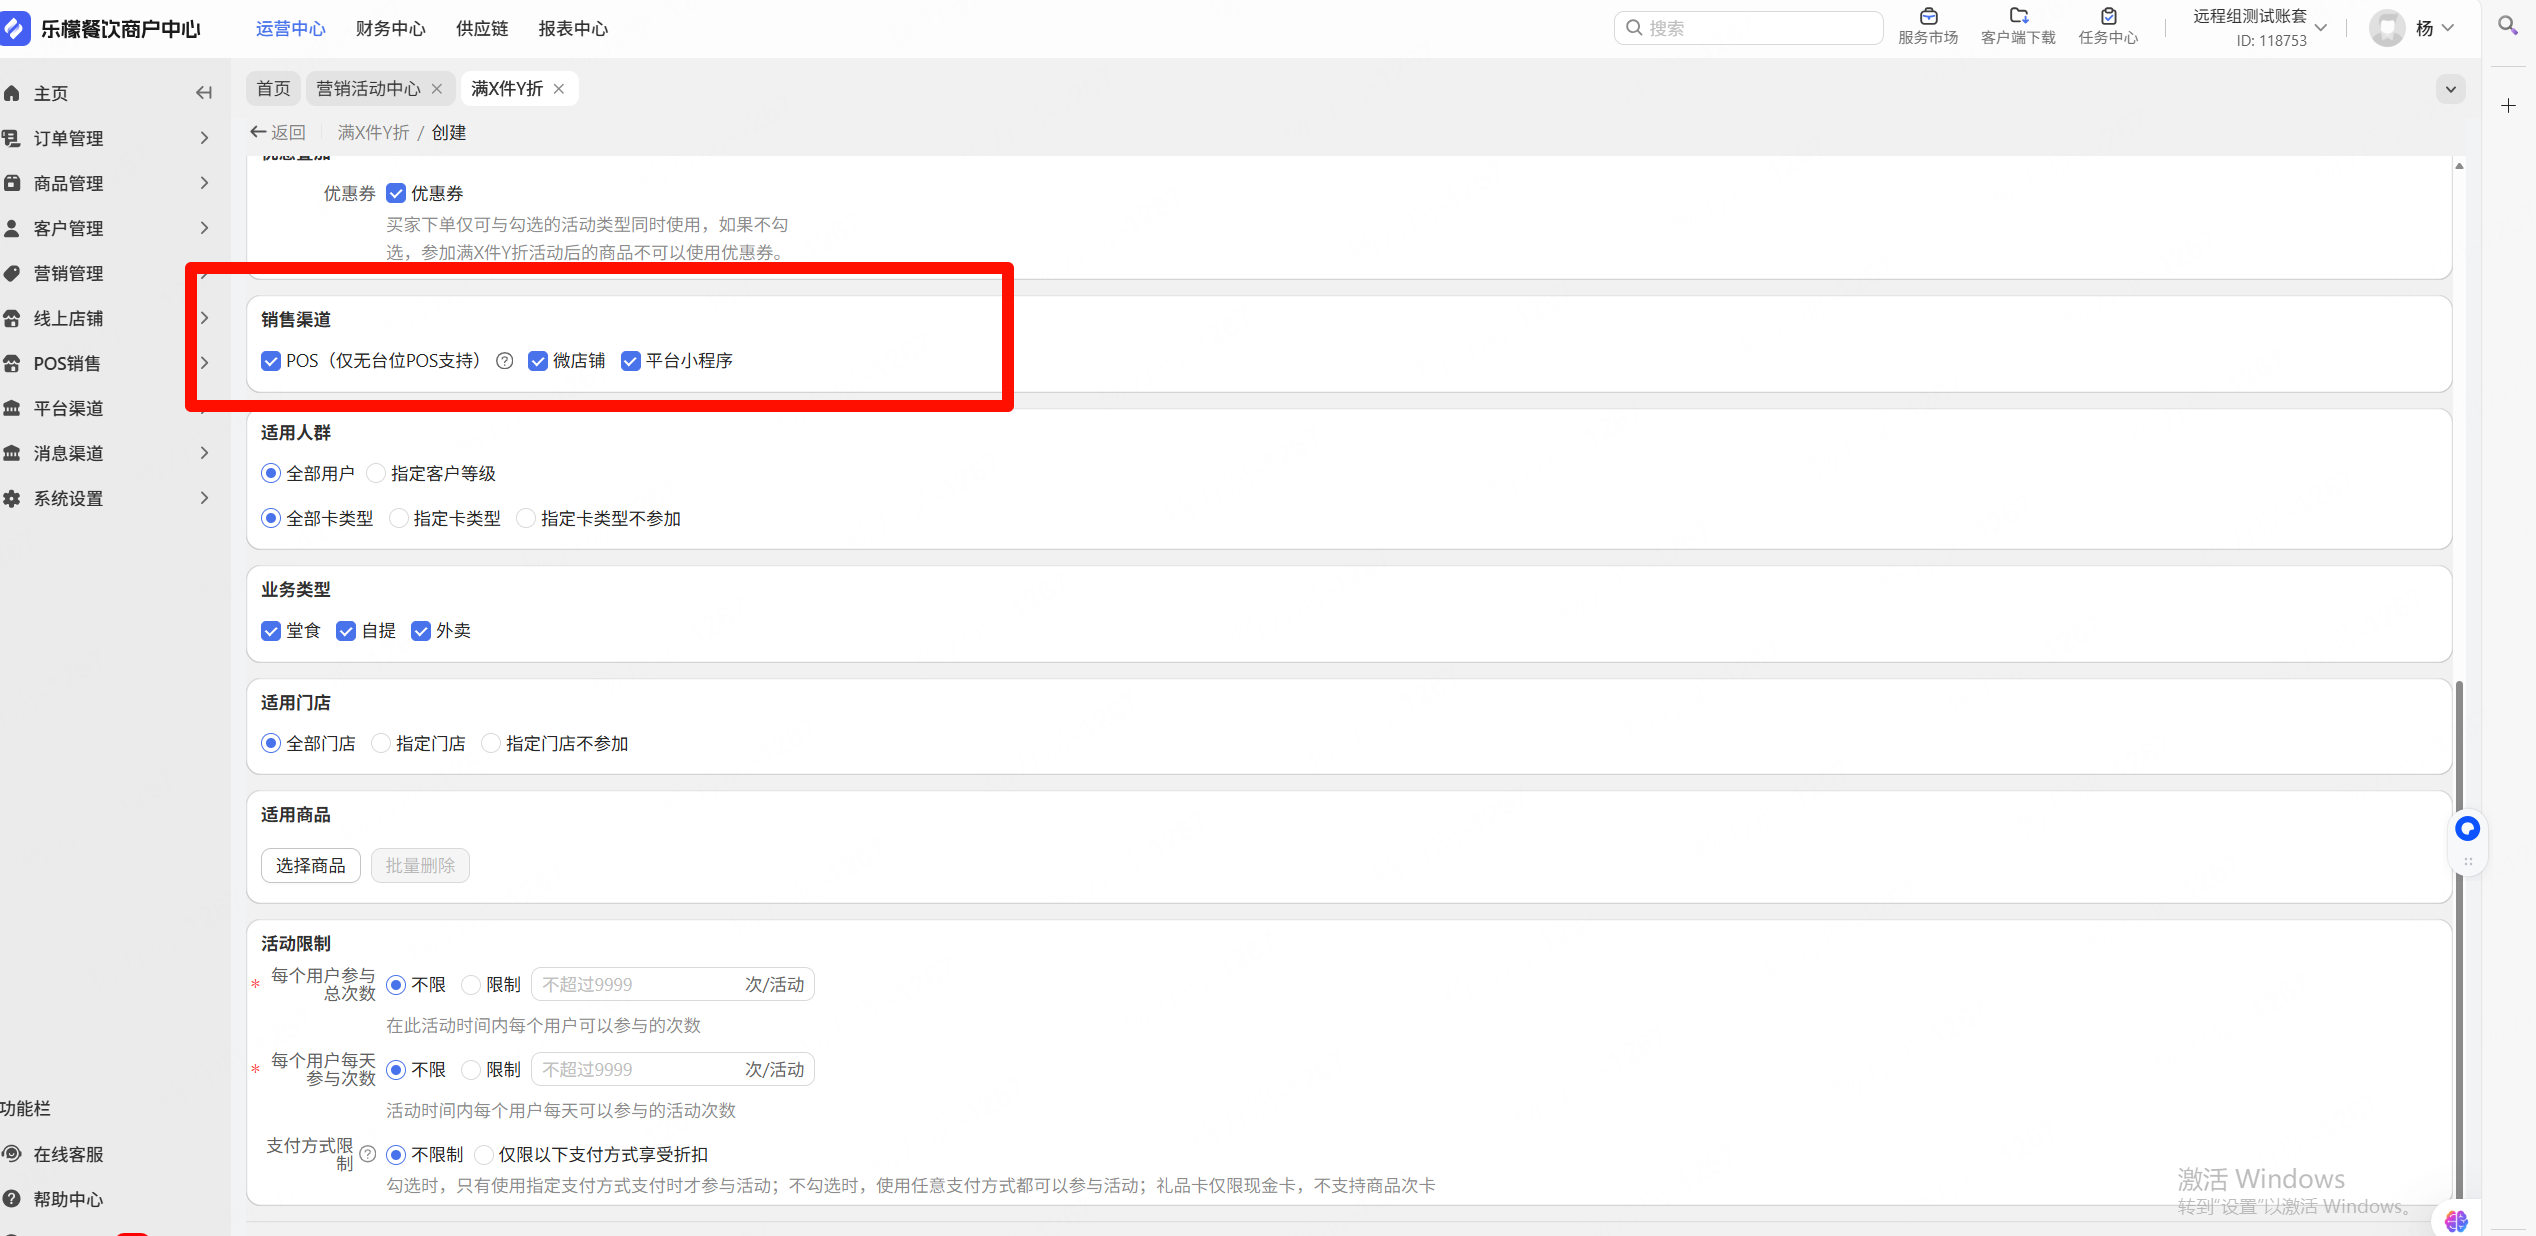The width and height of the screenshot is (2536, 1236).
Task: Expand the 商品管理 menu chevron
Action: point(204,183)
